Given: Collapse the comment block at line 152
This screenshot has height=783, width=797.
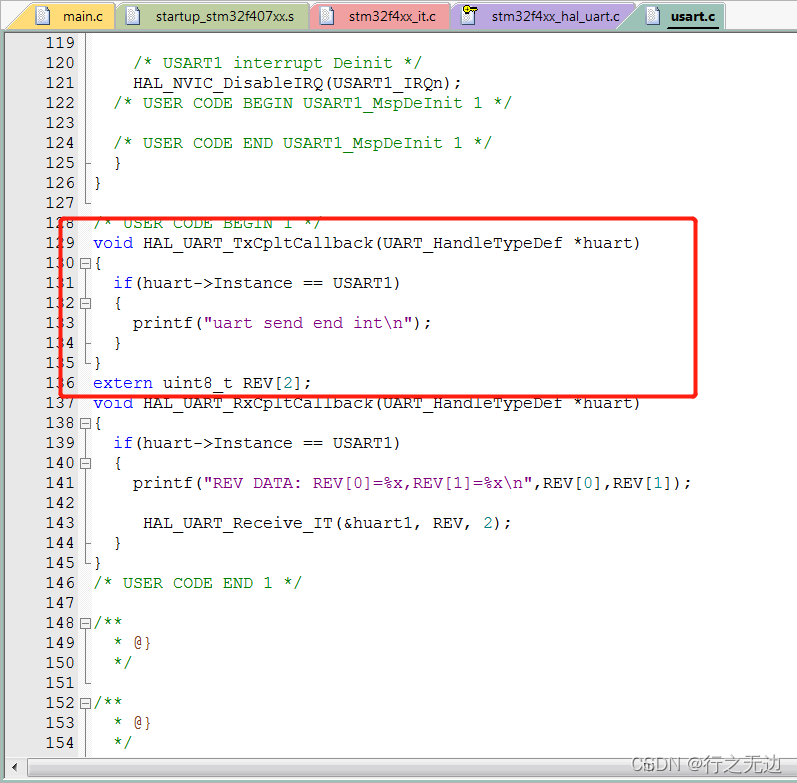Looking at the screenshot, I should click(85, 704).
